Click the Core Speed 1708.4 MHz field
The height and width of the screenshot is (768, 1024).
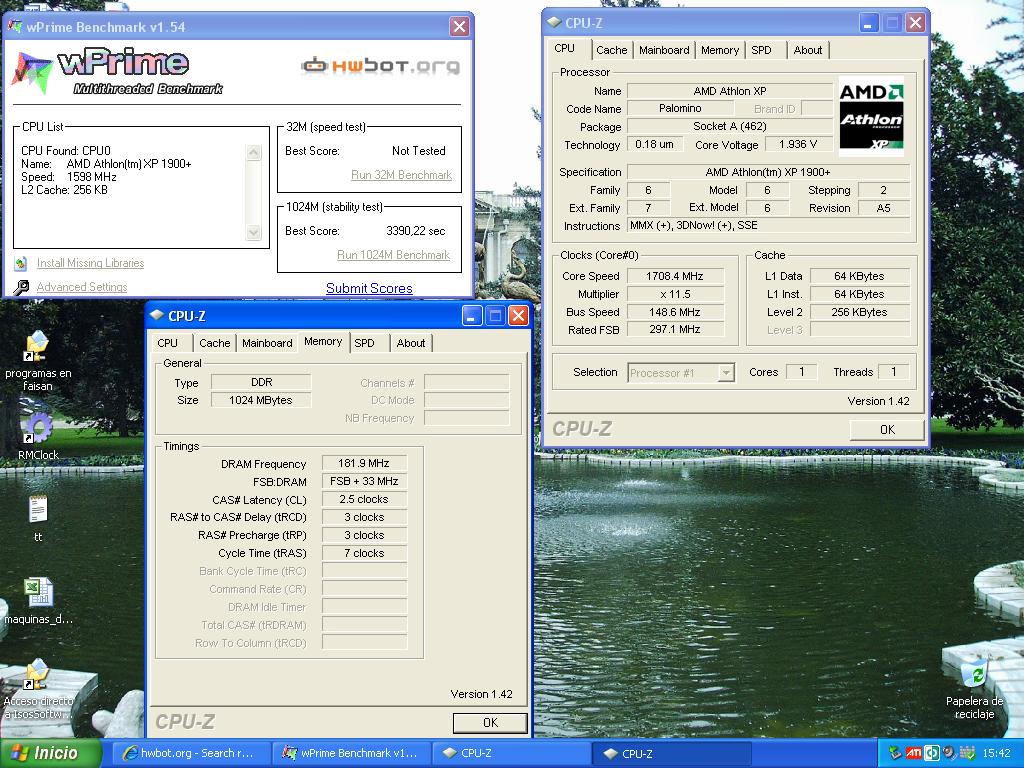(675, 276)
